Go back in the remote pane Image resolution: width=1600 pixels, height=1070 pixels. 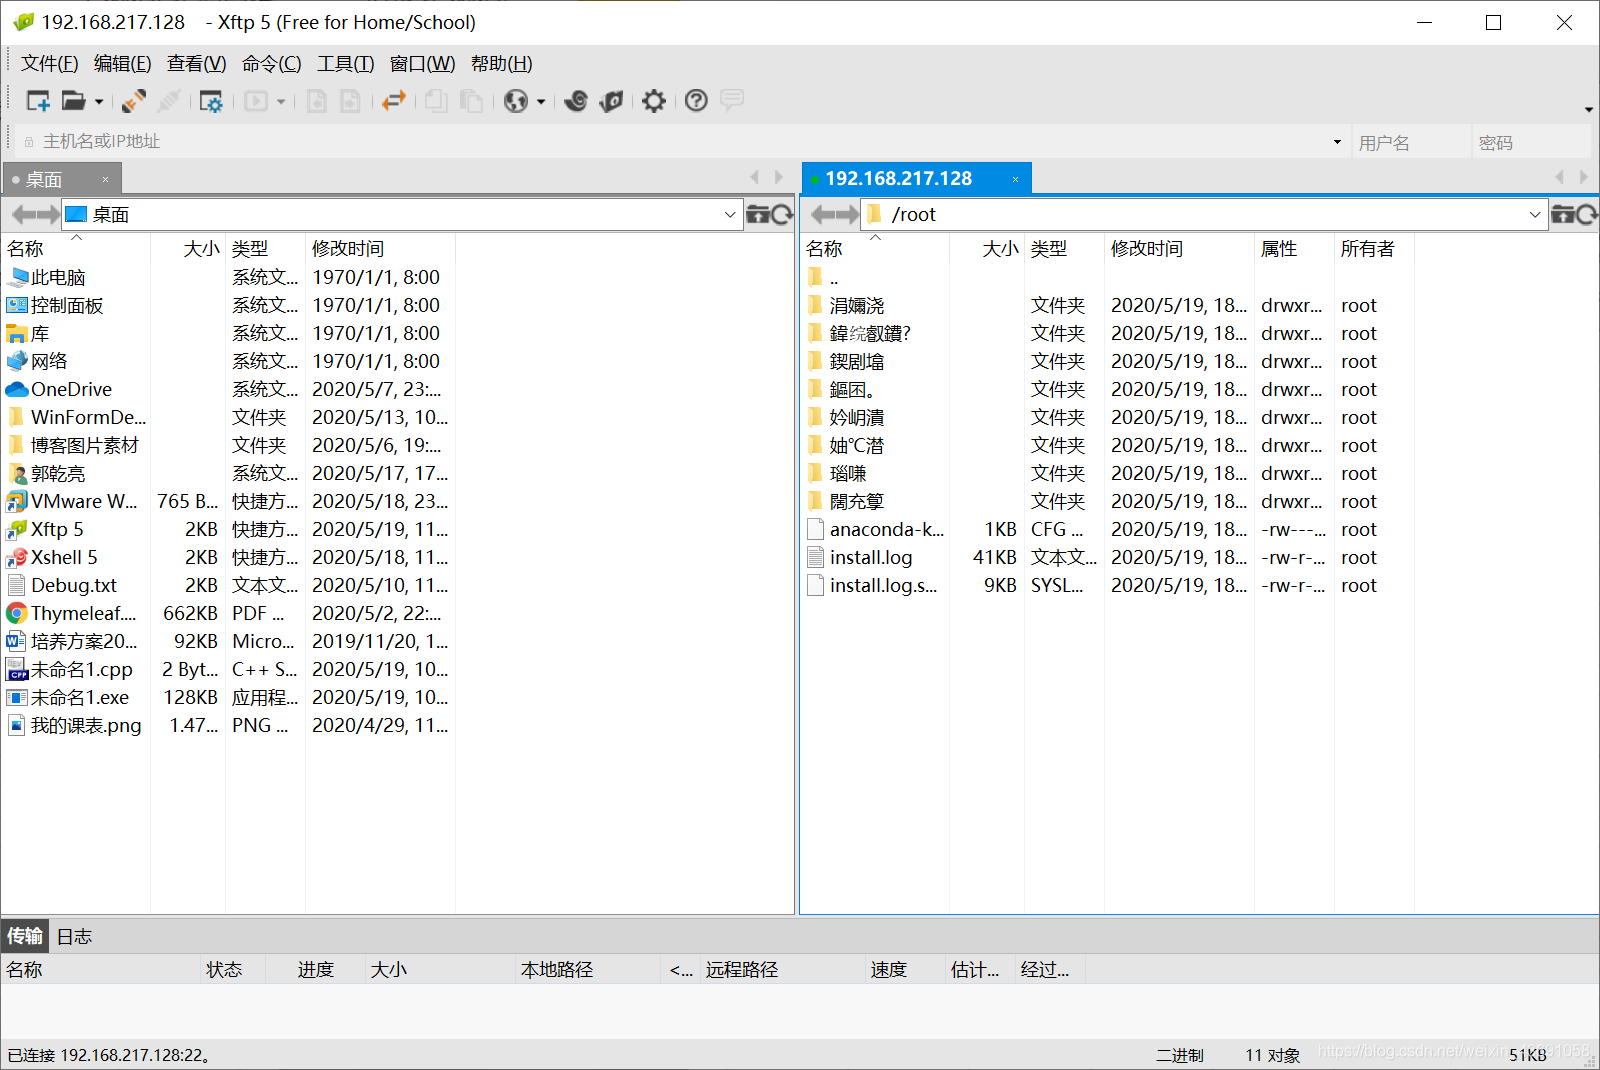[822, 215]
